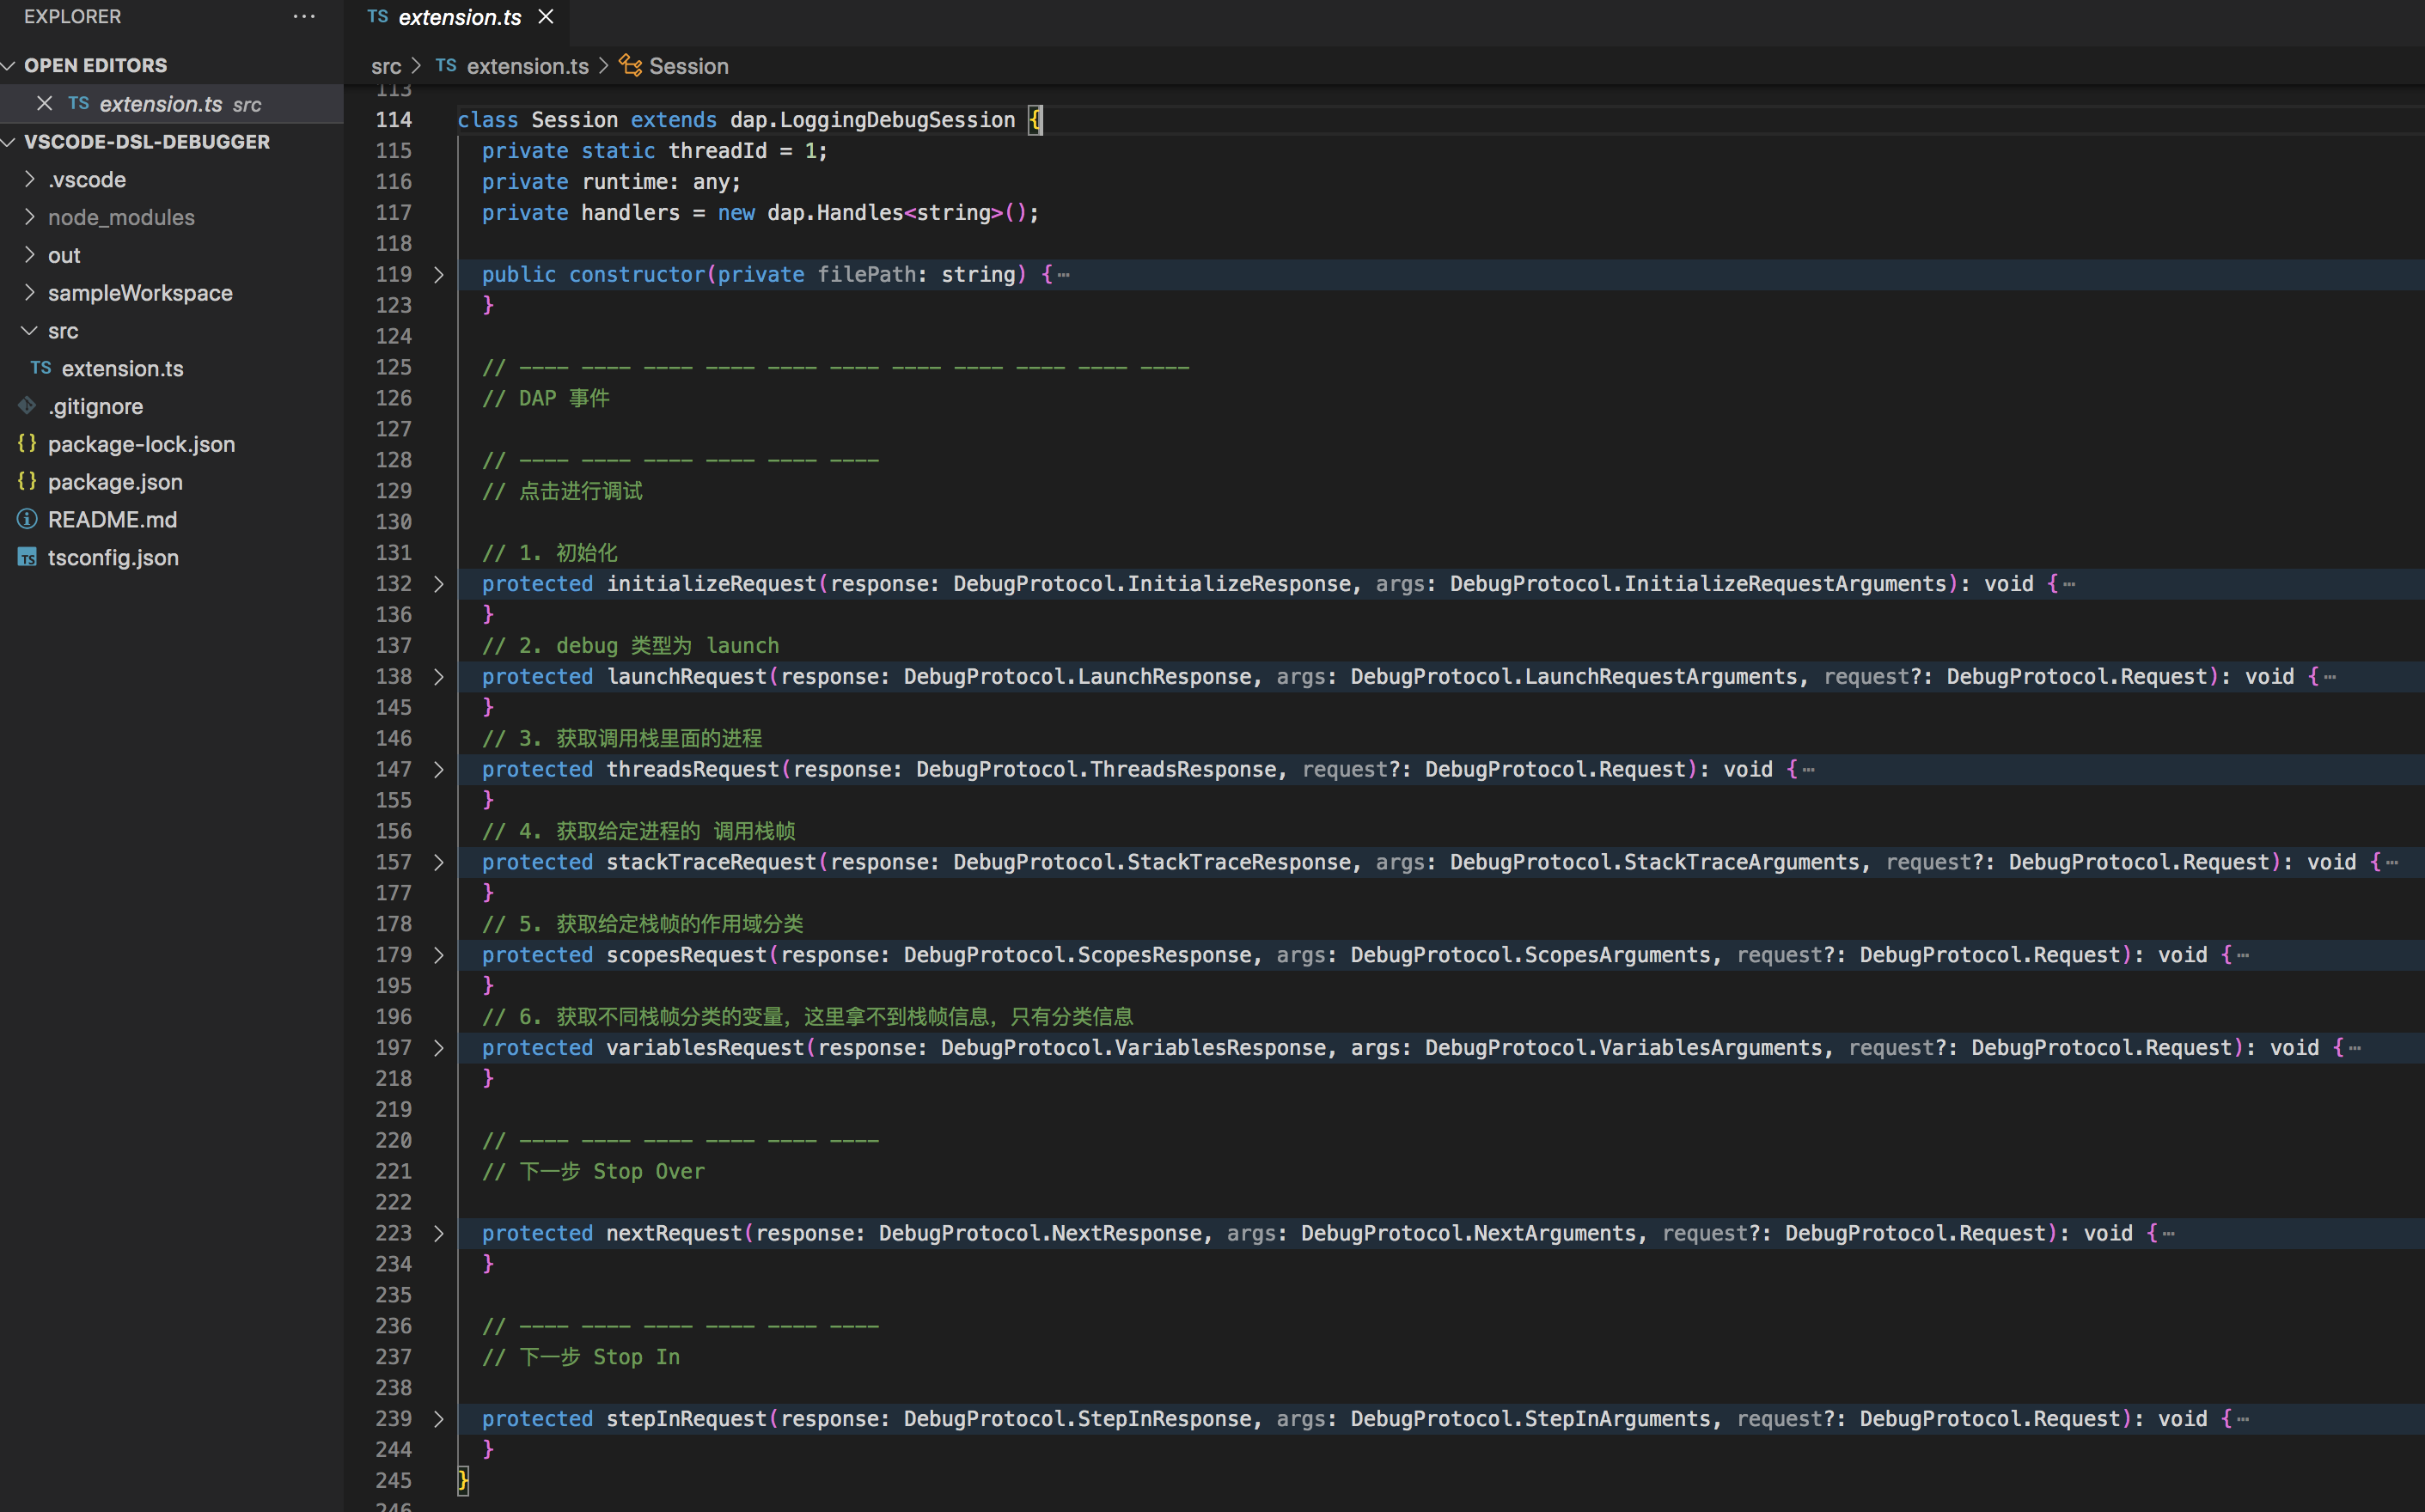
Task: Click the folded ellipsis after nextRequest's brace
Action: 2169,1234
